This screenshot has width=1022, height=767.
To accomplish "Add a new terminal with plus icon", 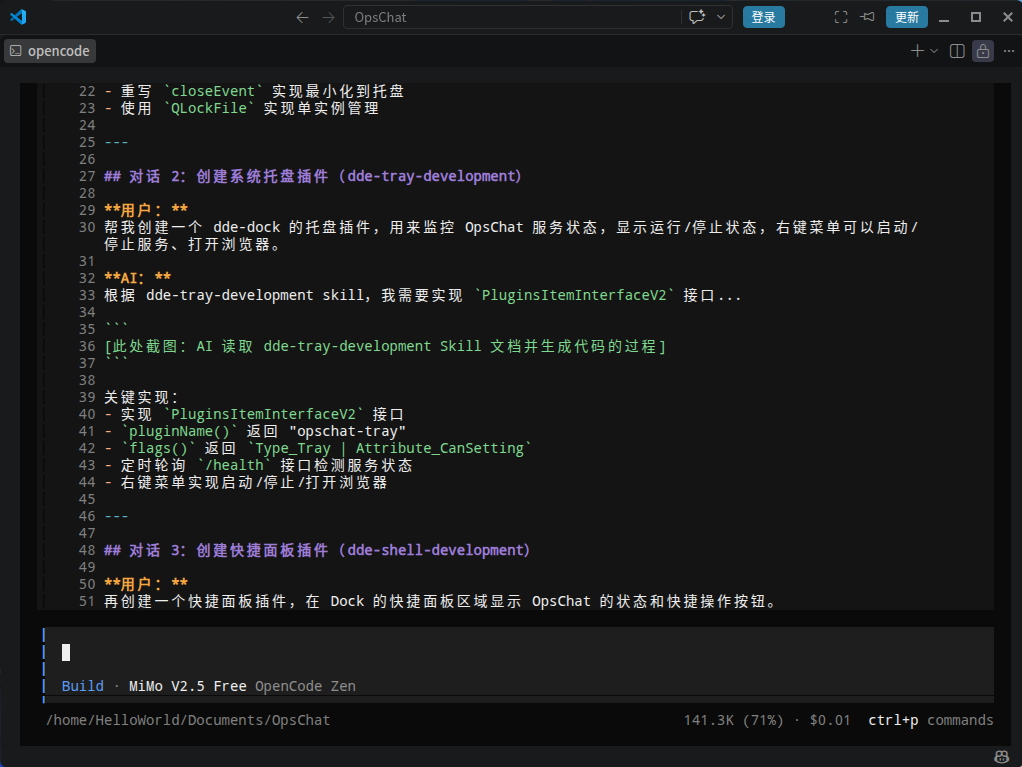I will 917,51.
